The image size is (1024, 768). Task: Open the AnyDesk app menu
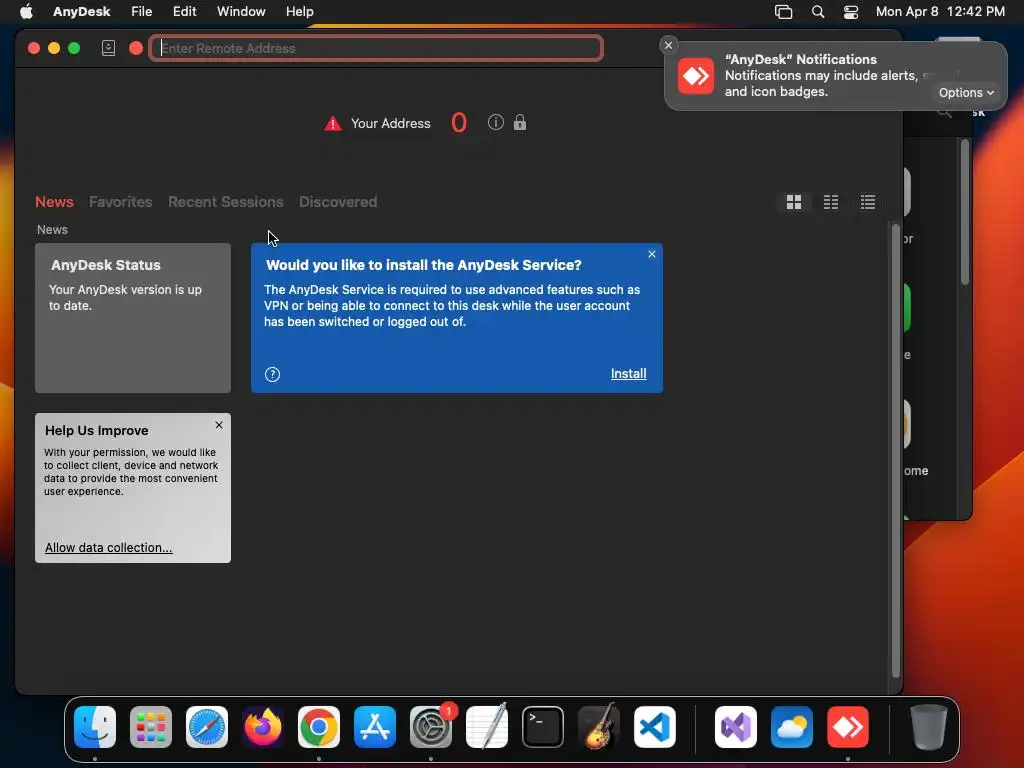tap(82, 12)
